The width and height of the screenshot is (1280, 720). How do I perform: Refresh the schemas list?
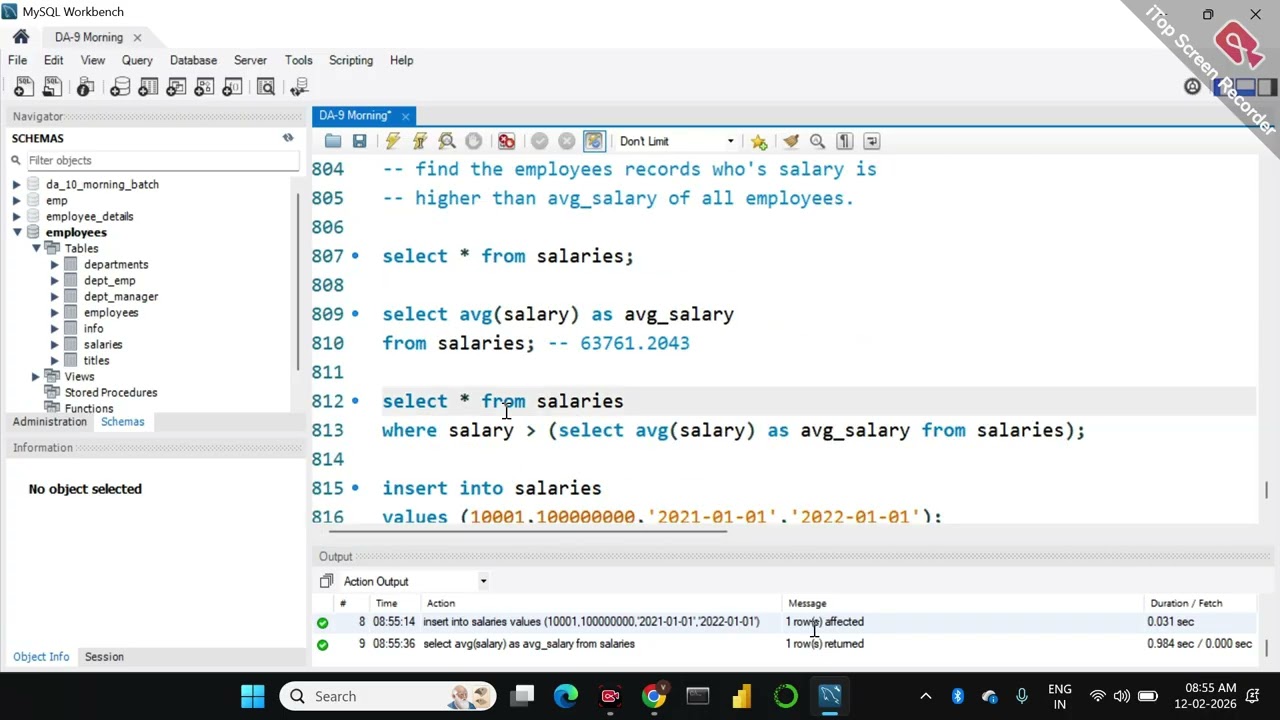pos(288,138)
